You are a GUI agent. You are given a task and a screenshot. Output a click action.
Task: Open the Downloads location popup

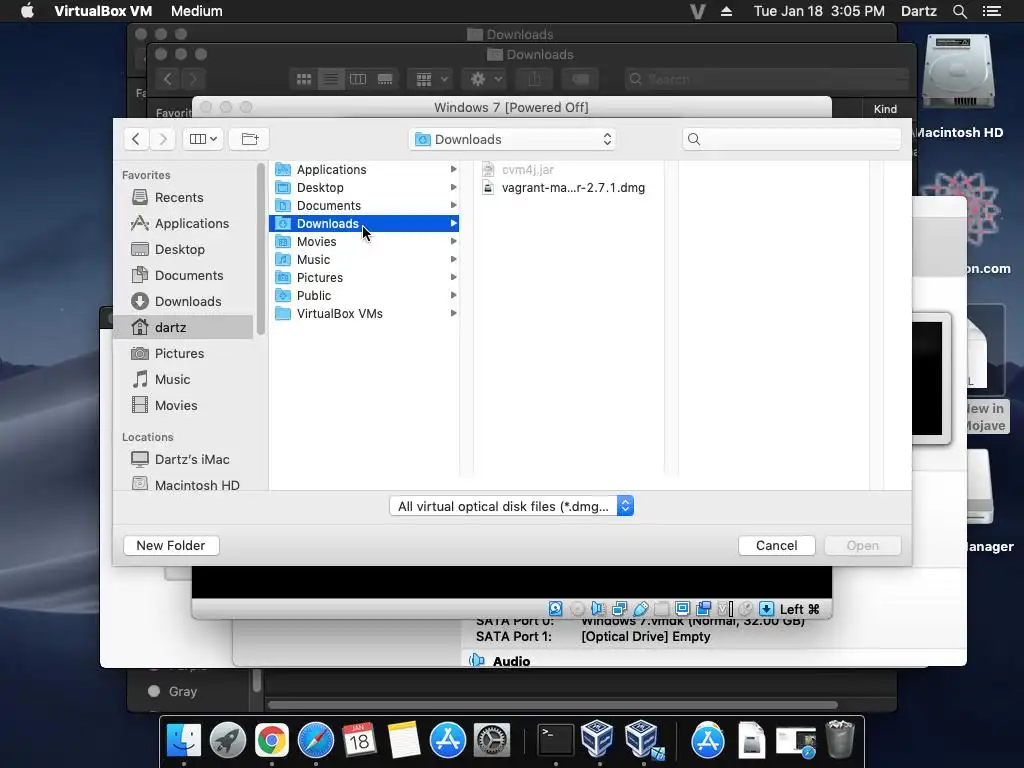click(x=513, y=139)
